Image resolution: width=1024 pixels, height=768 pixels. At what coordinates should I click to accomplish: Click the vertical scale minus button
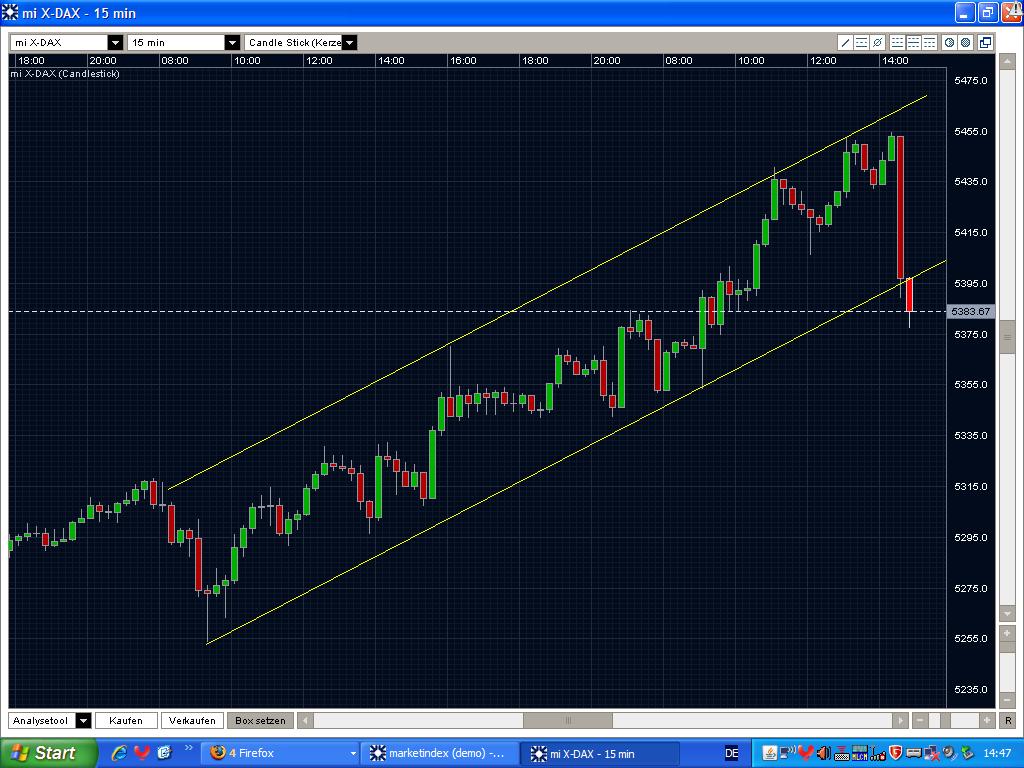(1007, 700)
